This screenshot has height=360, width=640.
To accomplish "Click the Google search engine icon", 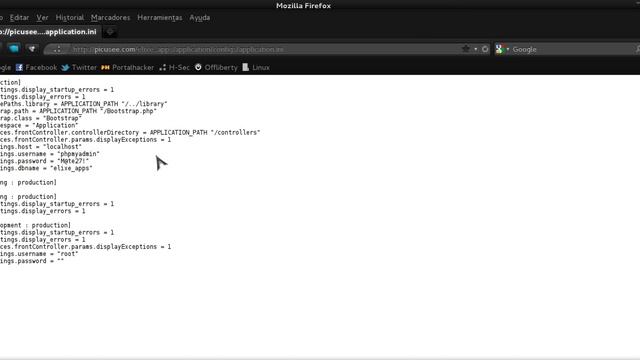I will click(499, 49).
